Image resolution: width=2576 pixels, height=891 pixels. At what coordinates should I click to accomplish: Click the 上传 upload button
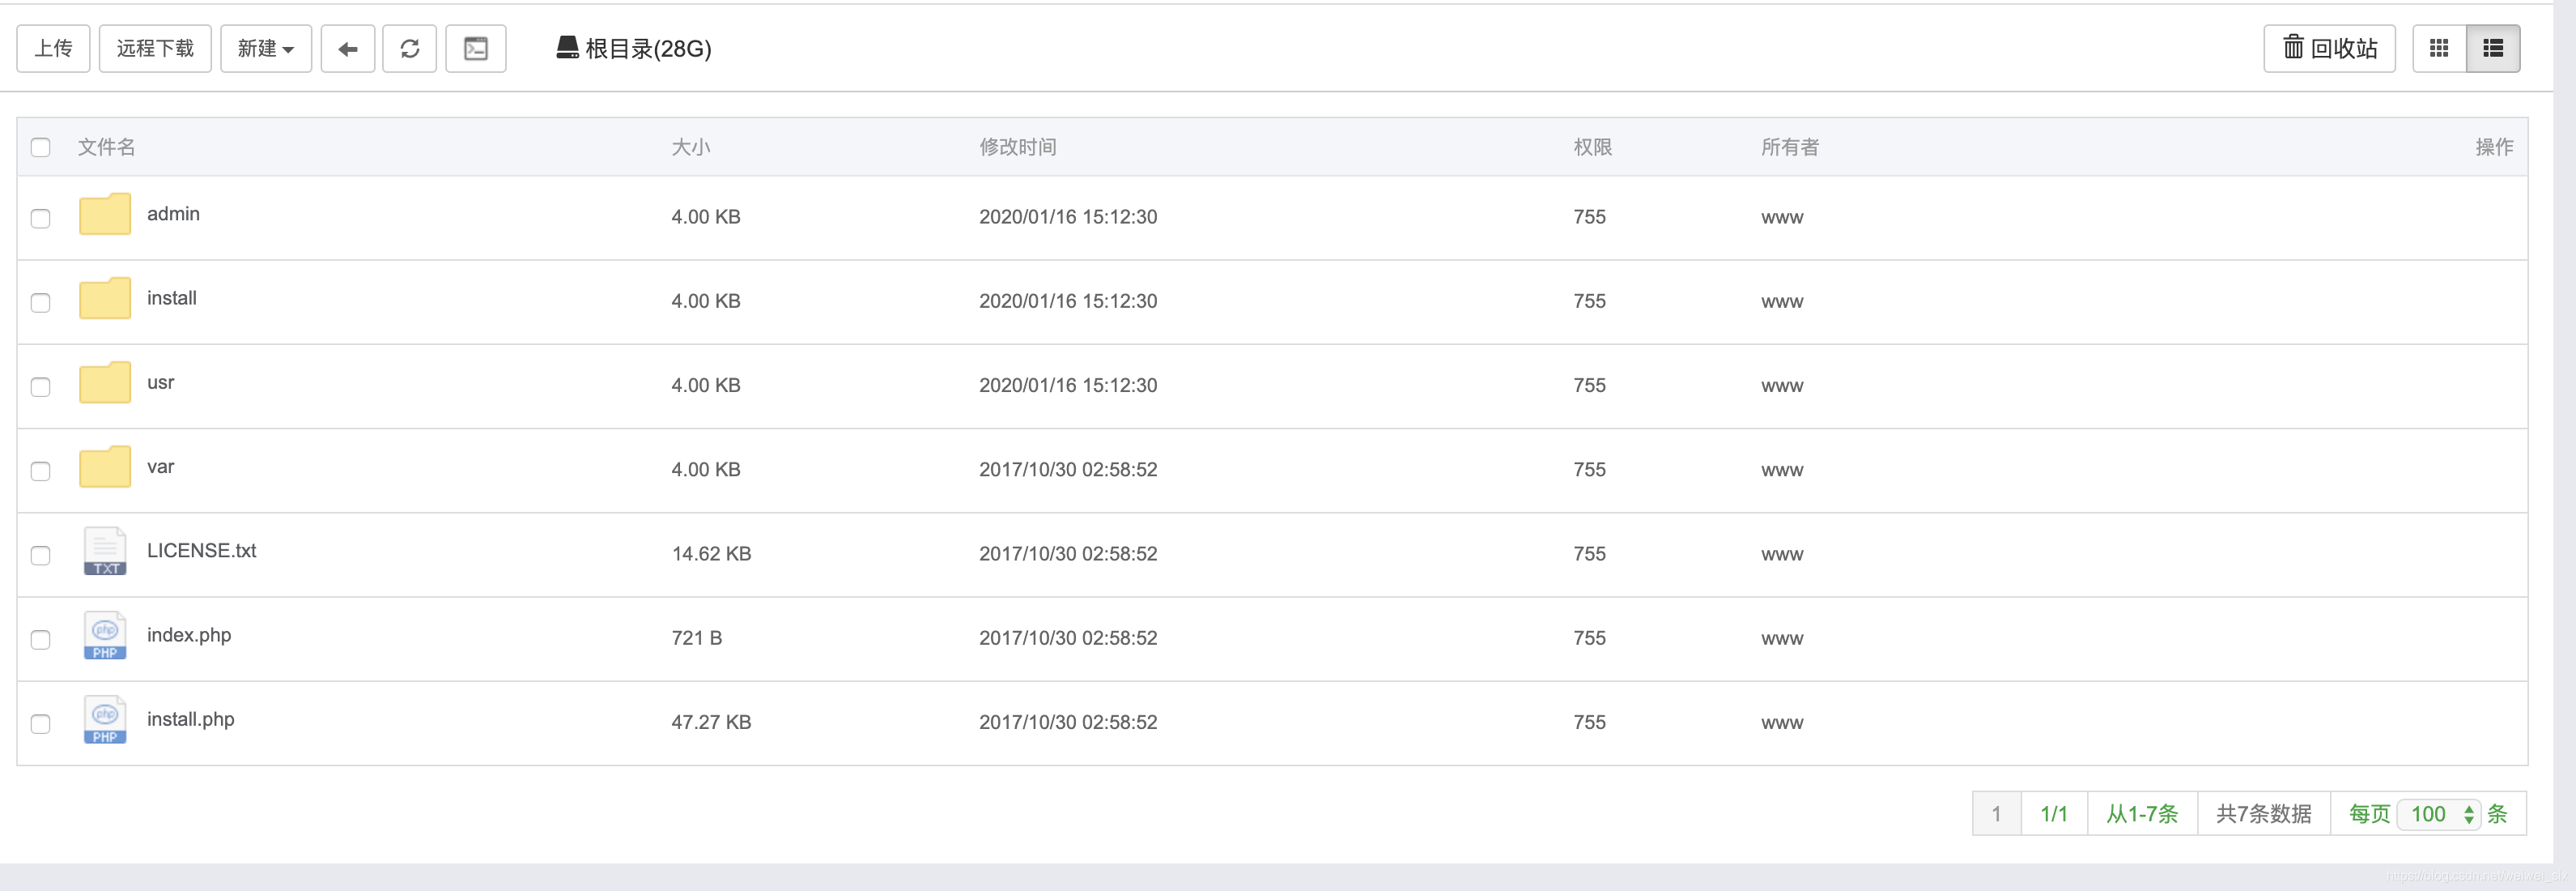(53, 49)
